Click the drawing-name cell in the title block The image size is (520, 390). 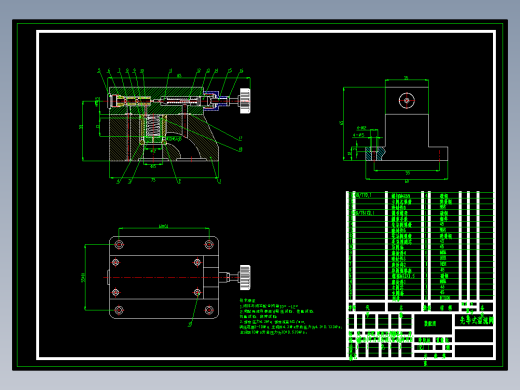pyautogui.click(x=432, y=324)
